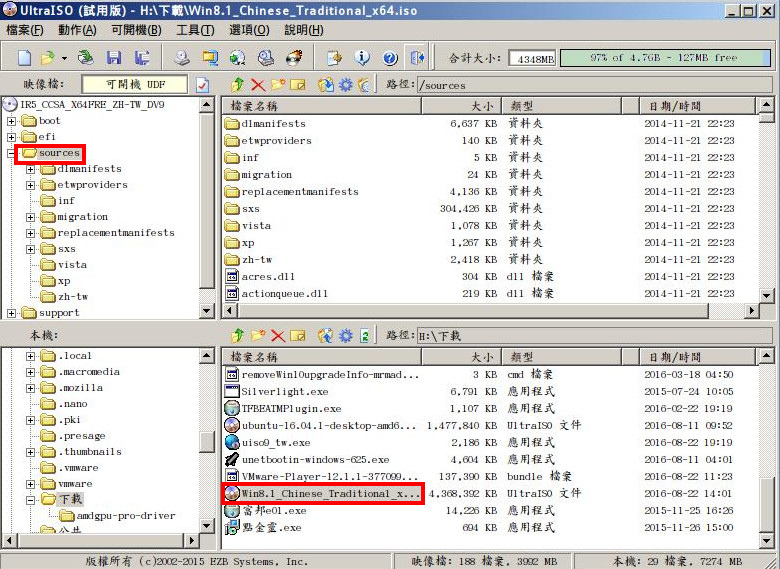Go up one level in local pane
780x569 pixels.
[x=237, y=336]
